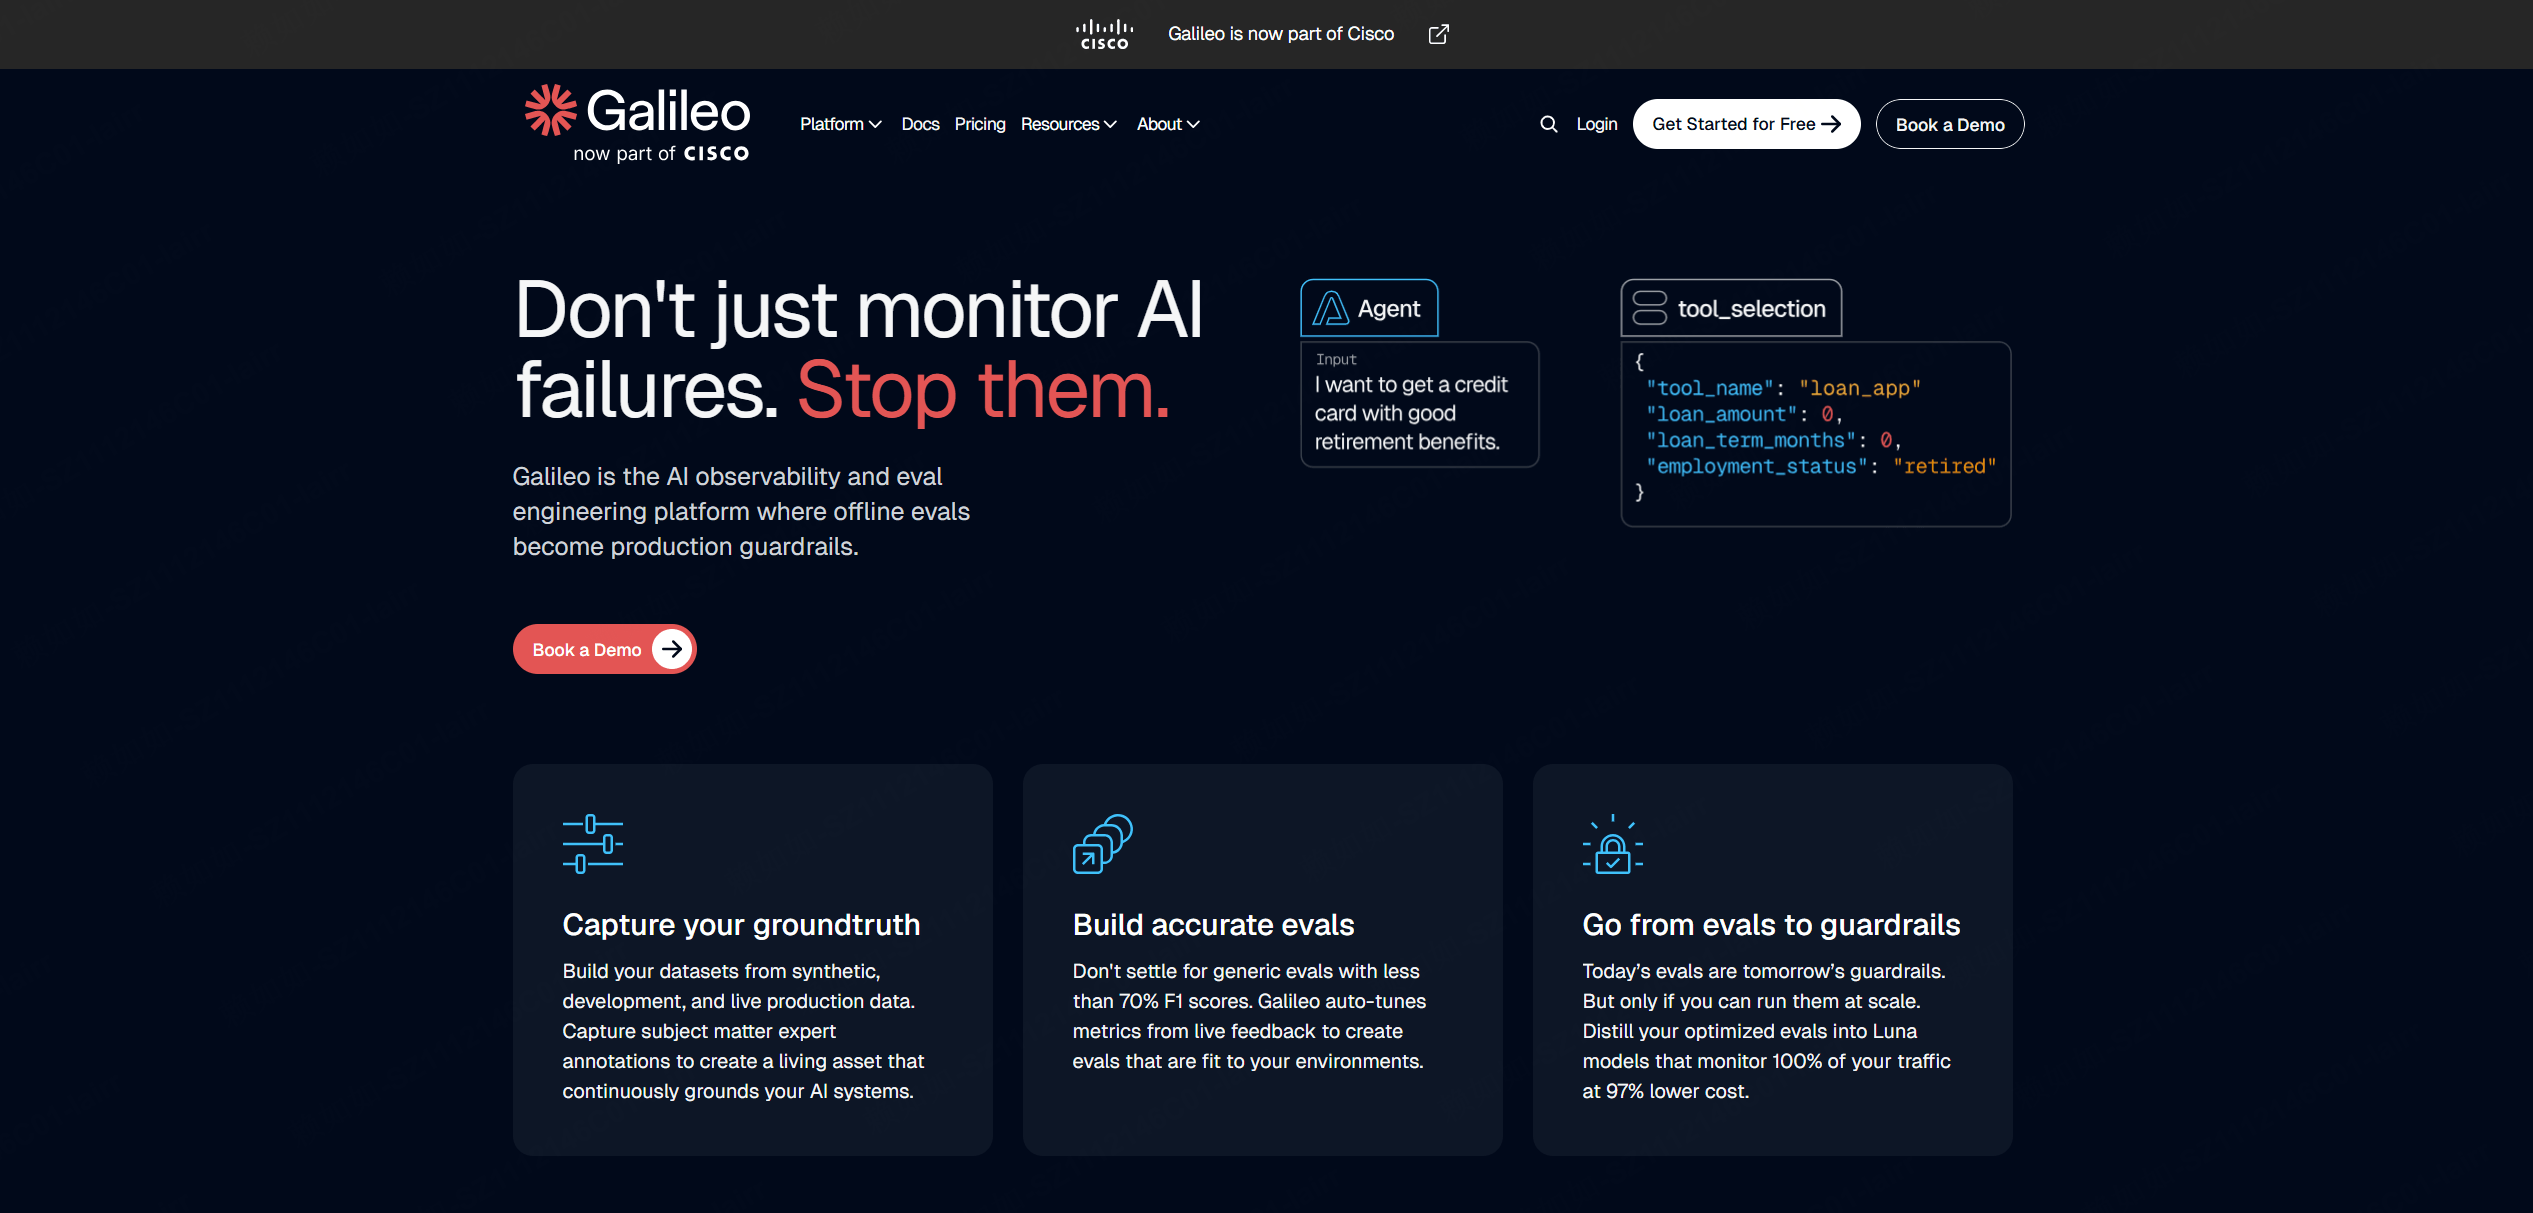Image resolution: width=2533 pixels, height=1213 pixels.
Task: Click the tool_selection JSON code block
Action: pos(1815,434)
